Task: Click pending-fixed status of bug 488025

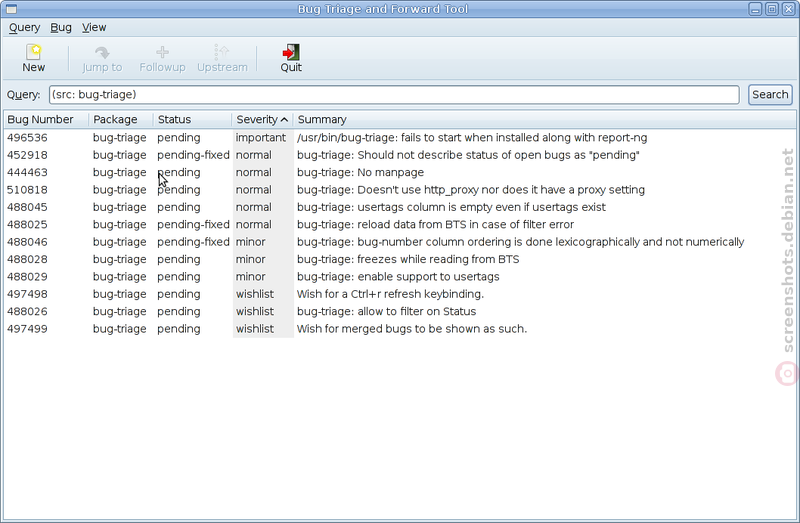Action: coord(193,225)
